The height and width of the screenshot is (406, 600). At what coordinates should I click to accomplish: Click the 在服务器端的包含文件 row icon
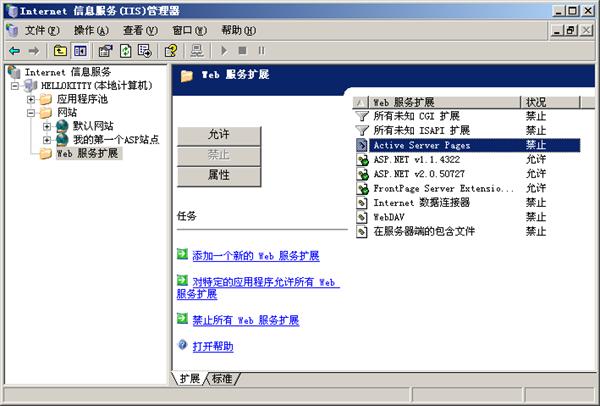coord(362,232)
